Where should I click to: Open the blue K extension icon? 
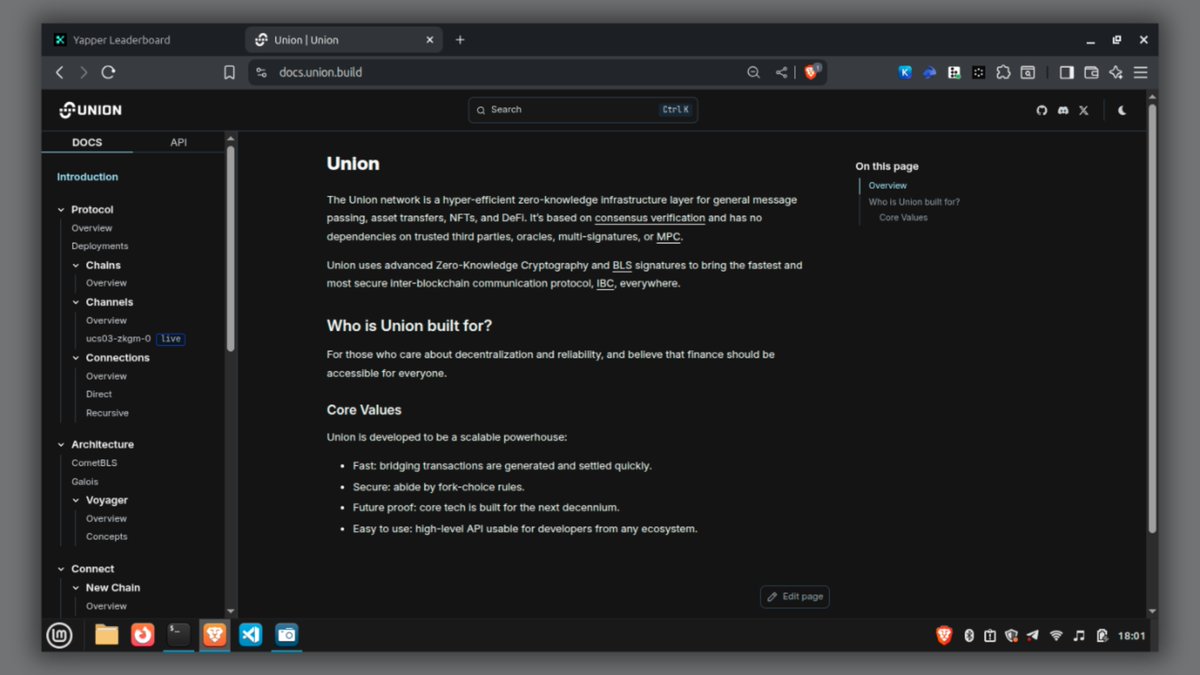coord(905,72)
